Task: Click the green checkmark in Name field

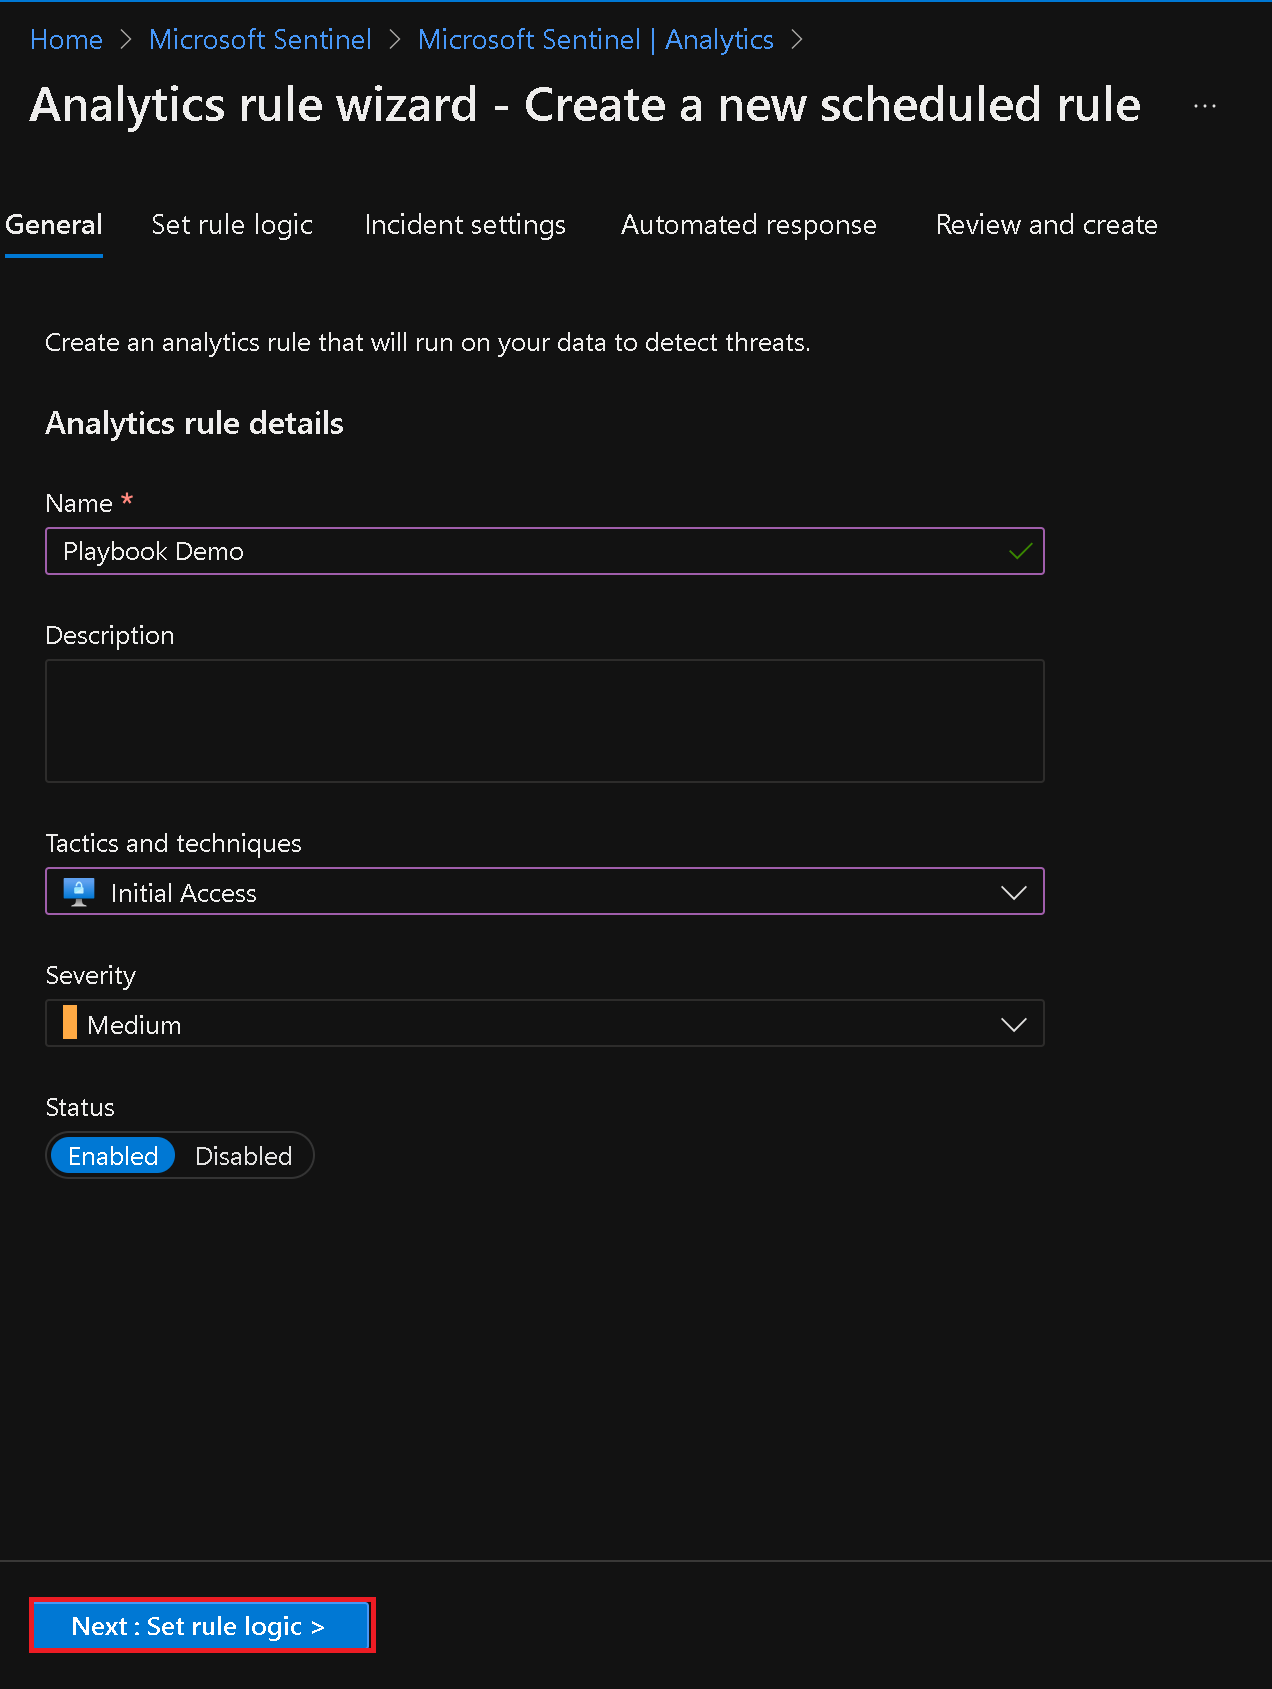Action: (1020, 551)
